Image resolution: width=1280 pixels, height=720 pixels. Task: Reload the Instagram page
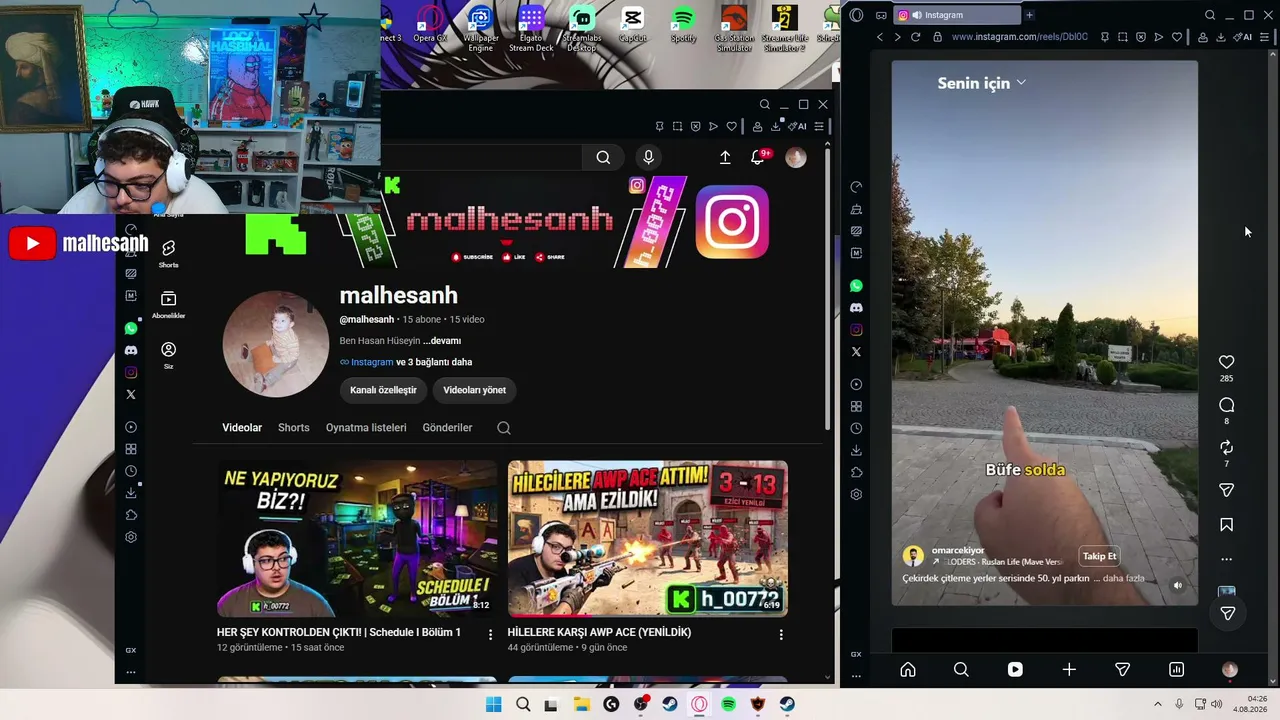pyautogui.click(x=915, y=37)
